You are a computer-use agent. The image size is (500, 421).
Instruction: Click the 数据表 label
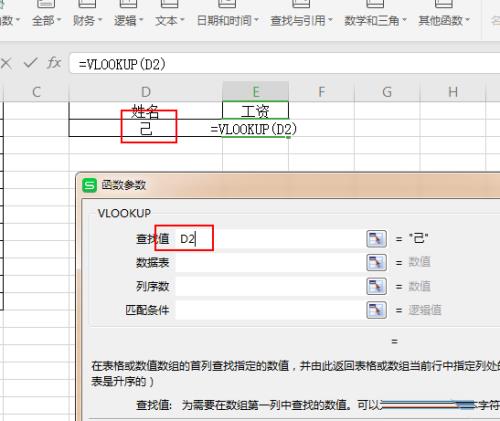[x=152, y=263]
